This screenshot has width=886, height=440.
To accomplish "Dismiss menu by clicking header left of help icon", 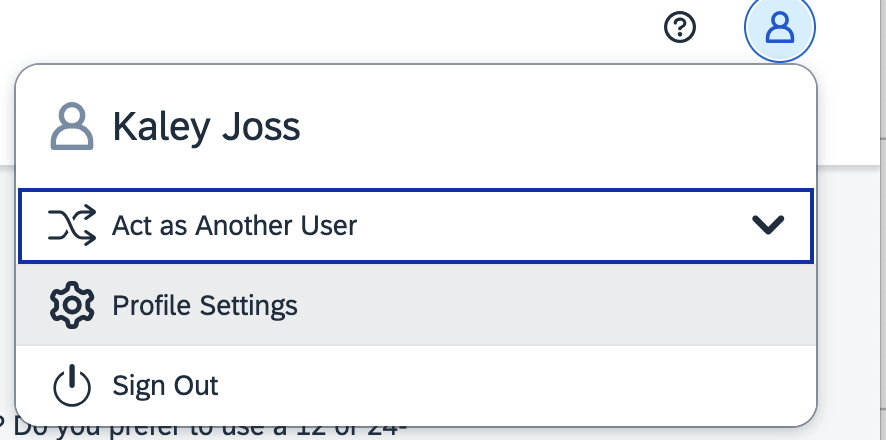I will tap(396, 28).
